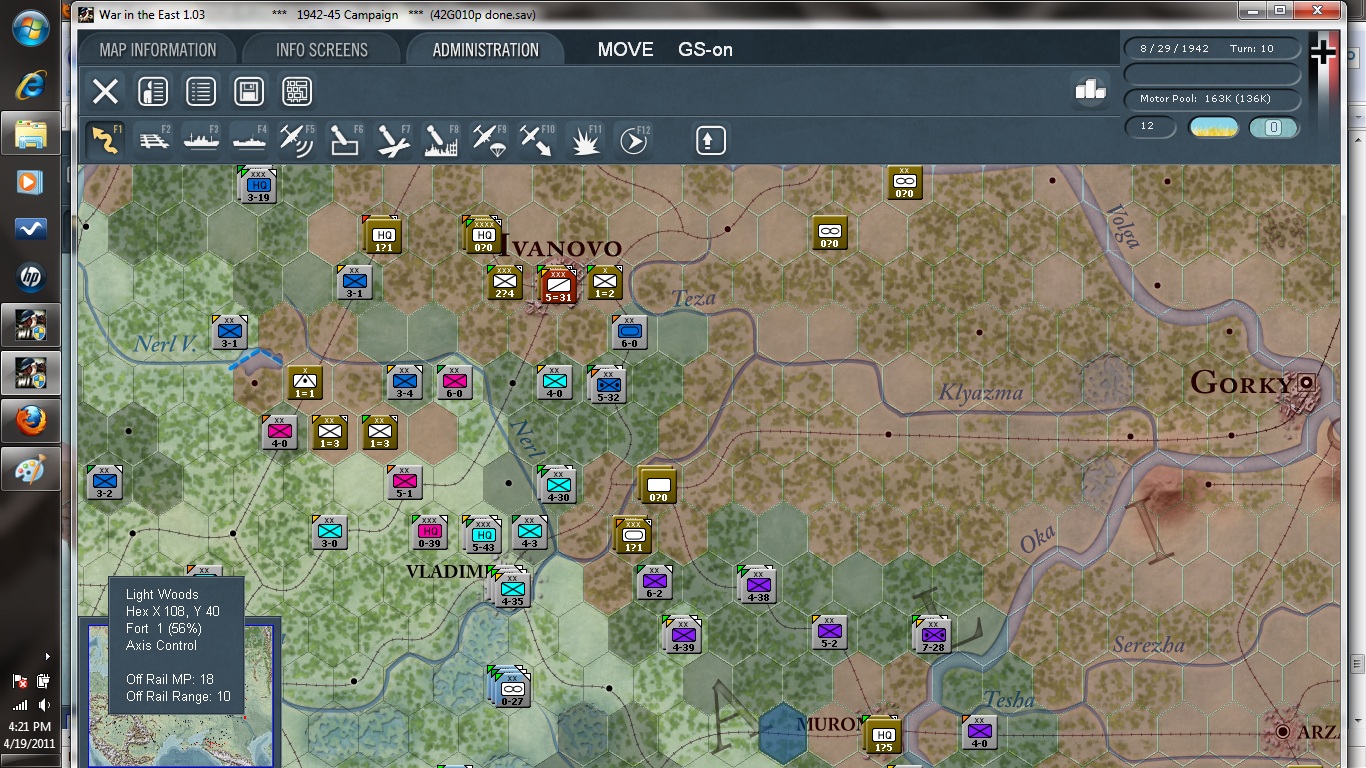Screen dimensions: 1366x768
Task: Click the minimap thumbnail
Action: tap(179, 695)
